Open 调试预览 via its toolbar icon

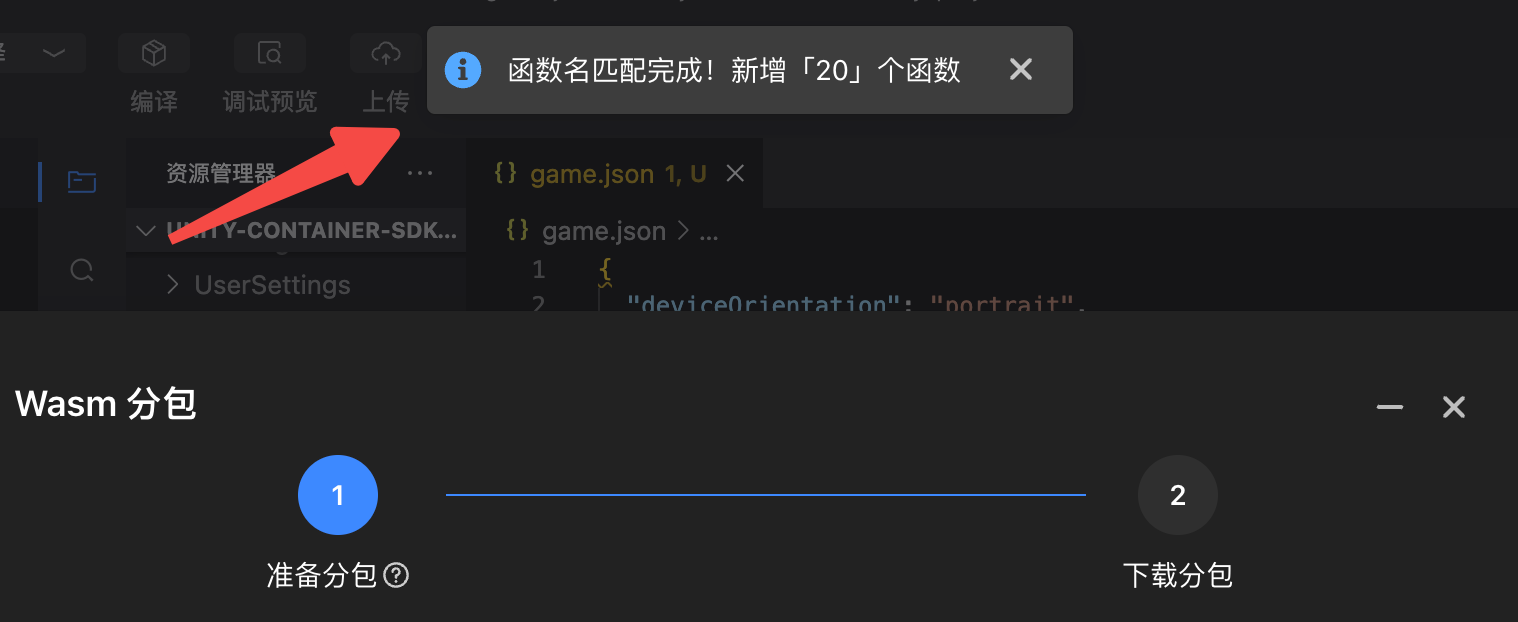269,54
